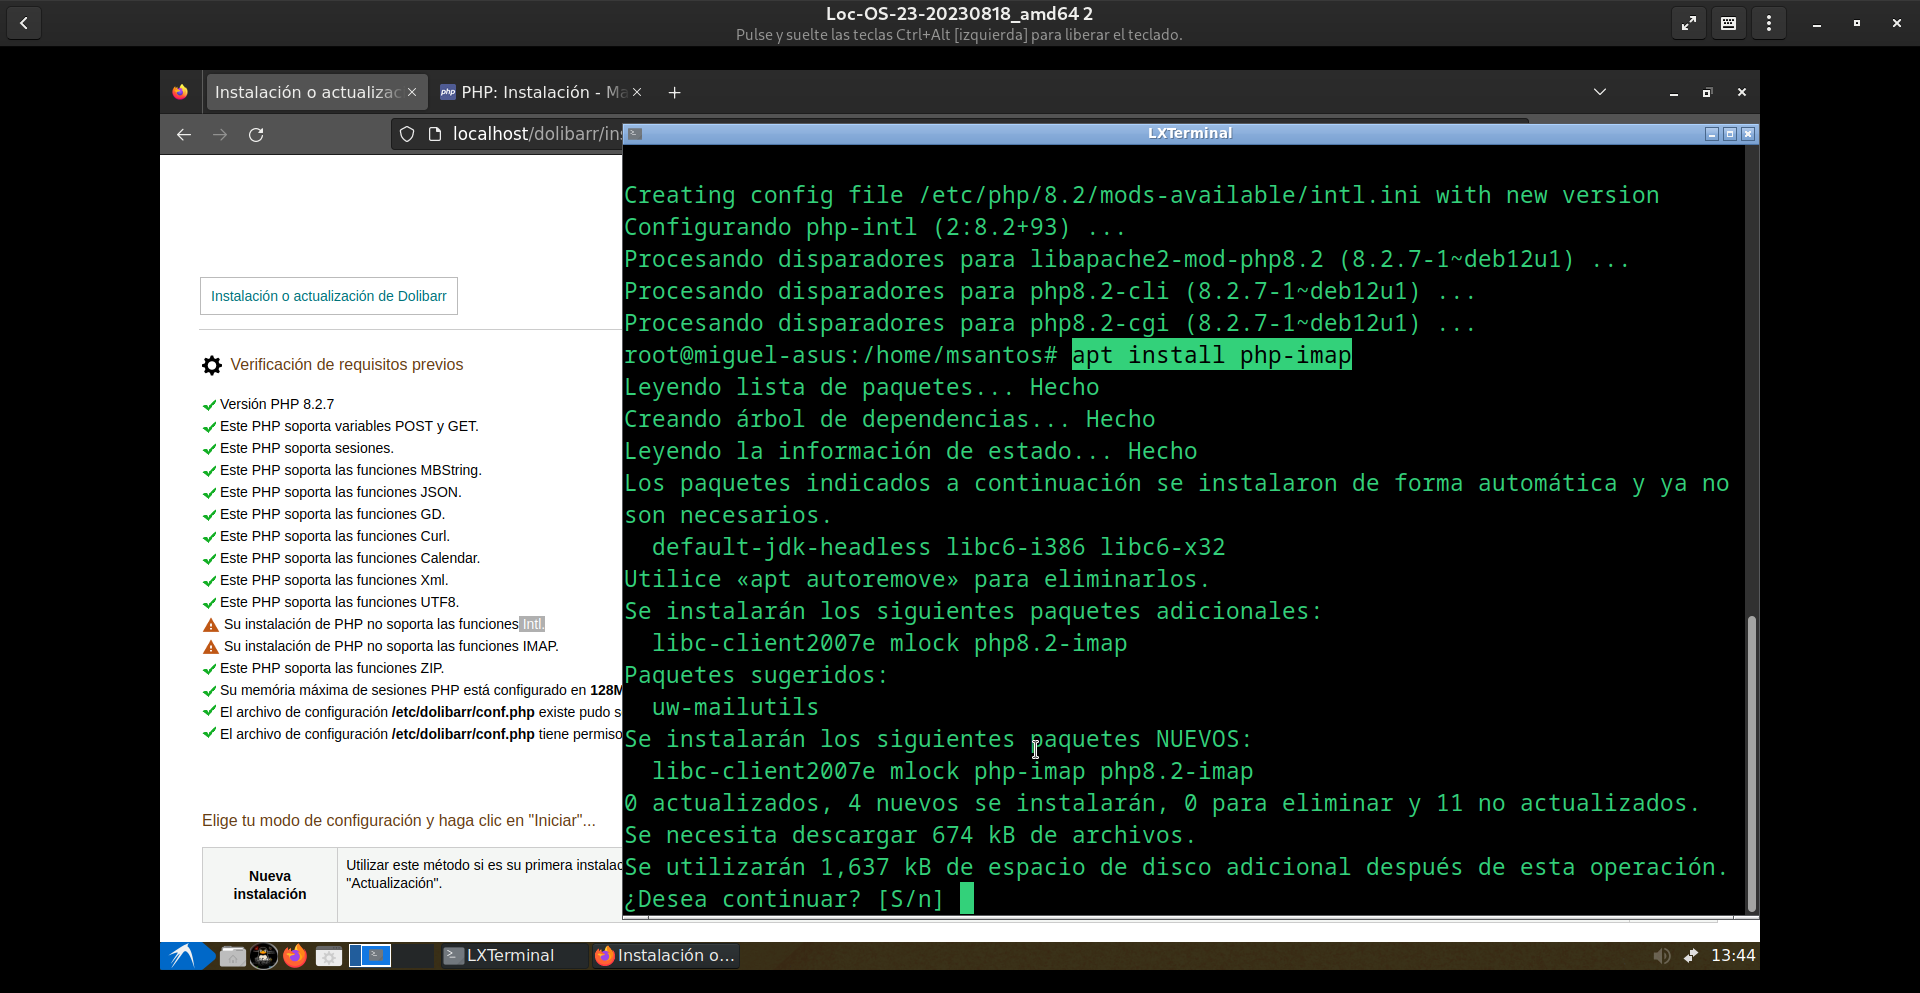Click the volume speaker icon in tray
Screen dimensions: 1920x993
1661,956
